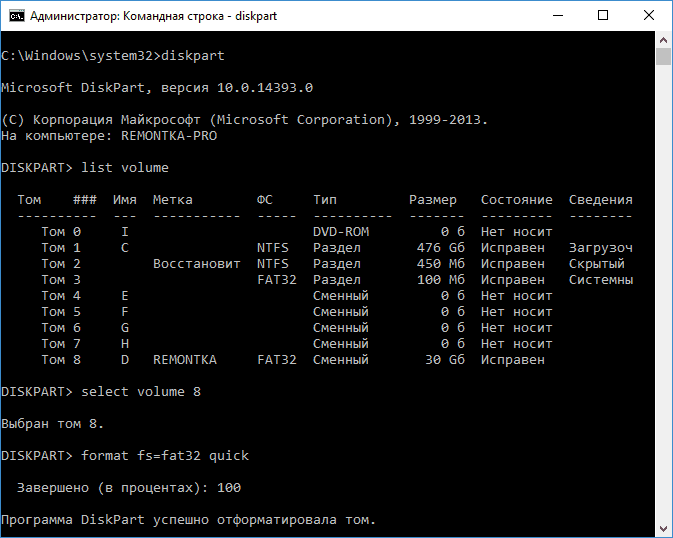Image resolution: width=673 pixels, height=538 pixels.
Task: Click 'Системны' in the Том 3 row
Action: (600, 280)
